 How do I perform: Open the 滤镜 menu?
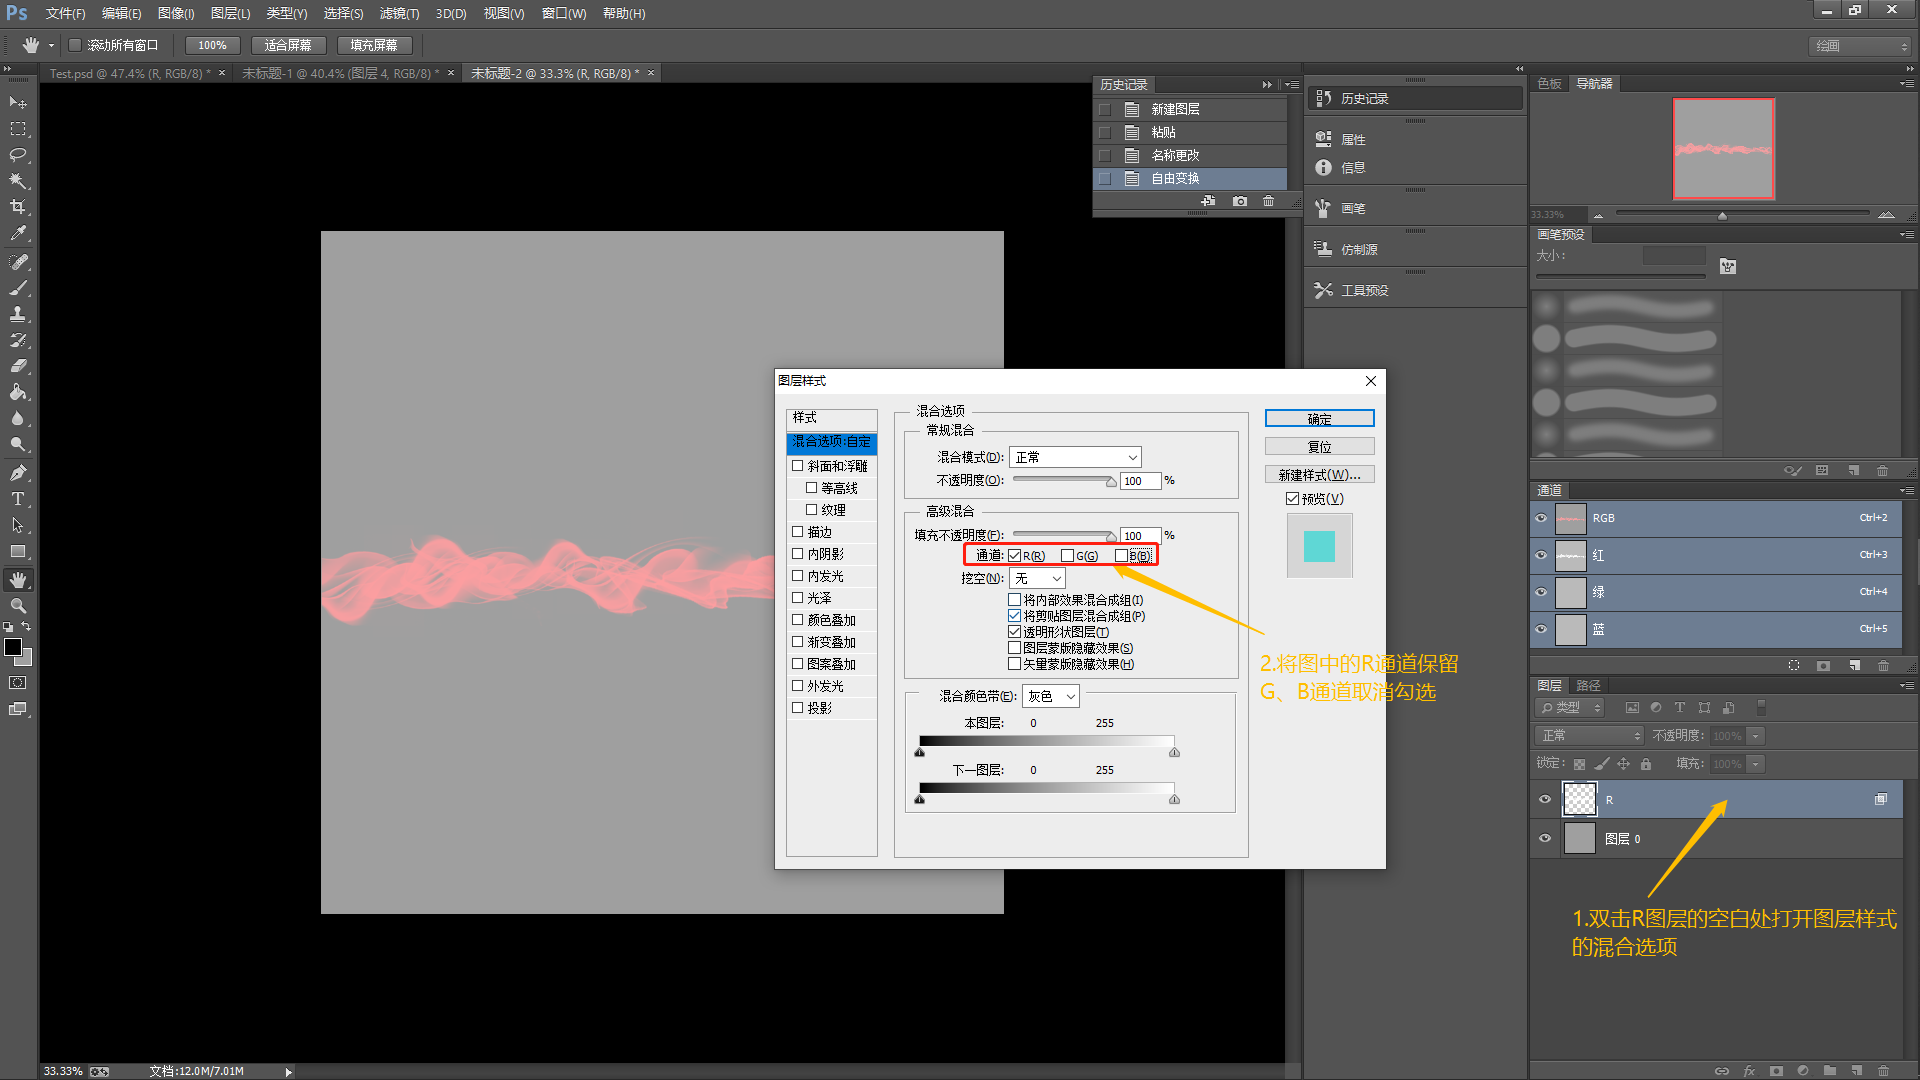coord(399,13)
